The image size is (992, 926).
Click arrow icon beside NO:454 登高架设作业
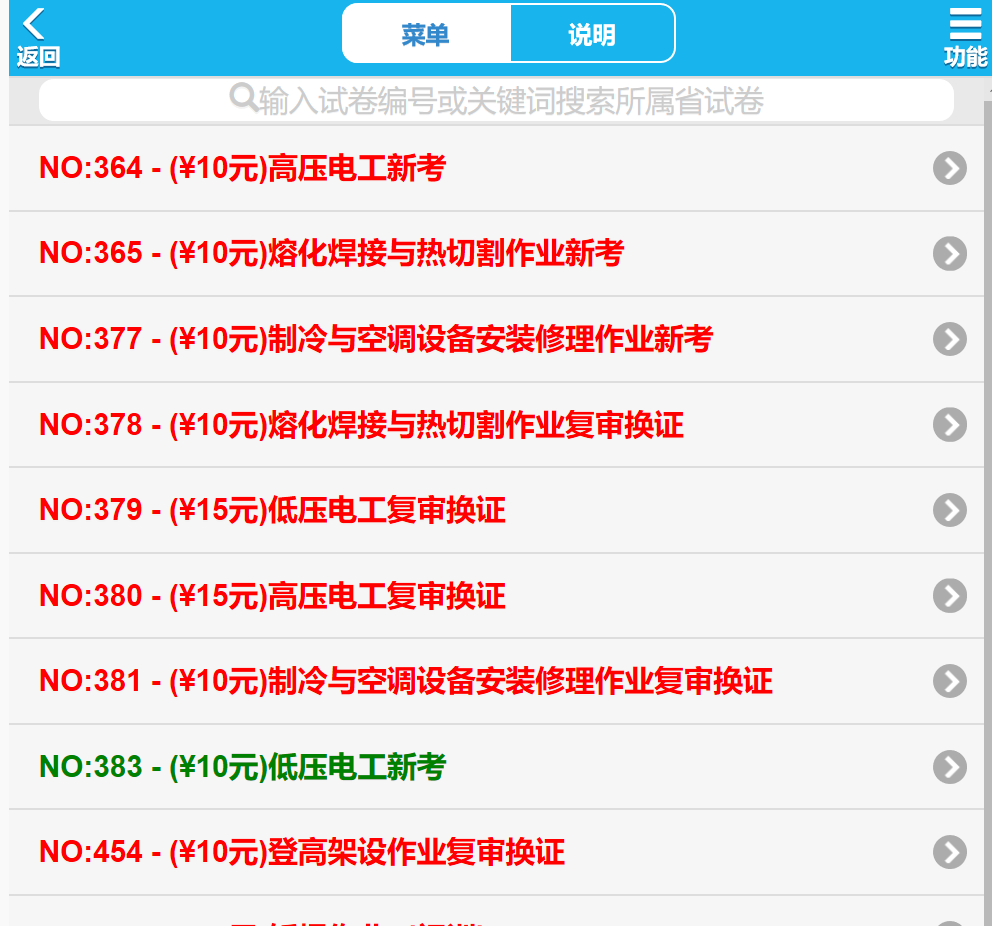[949, 853]
